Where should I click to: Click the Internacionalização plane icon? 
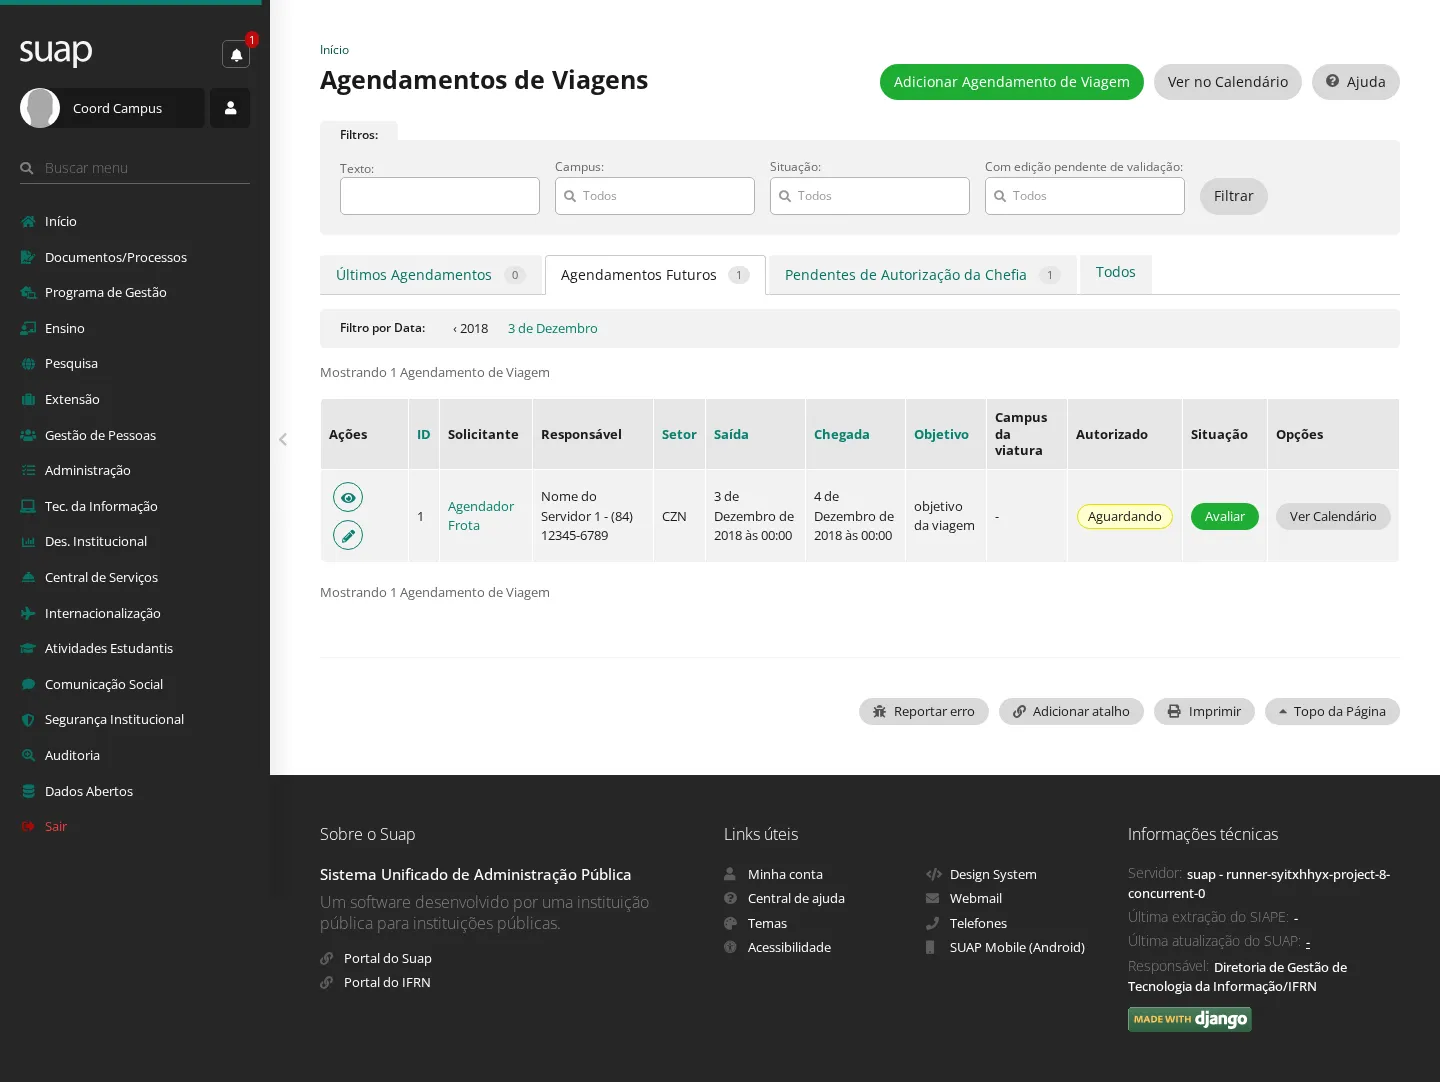(x=28, y=613)
